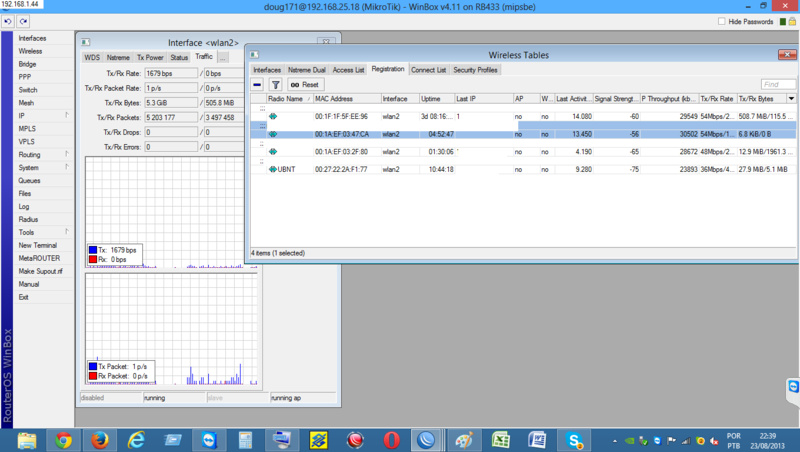Image resolution: width=800 pixels, height=452 pixels.
Task: Launch Skype from the taskbar
Action: point(574,439)
